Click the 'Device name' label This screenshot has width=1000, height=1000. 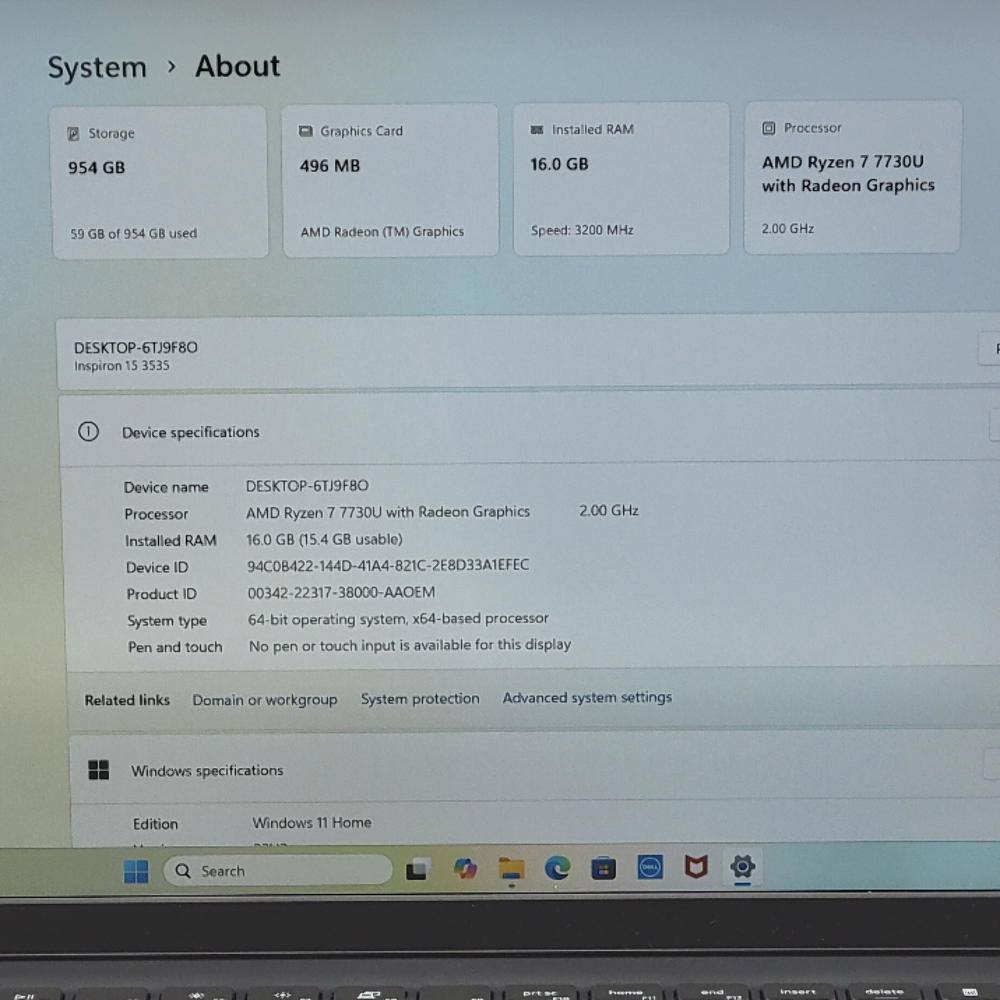click(166, 487)
